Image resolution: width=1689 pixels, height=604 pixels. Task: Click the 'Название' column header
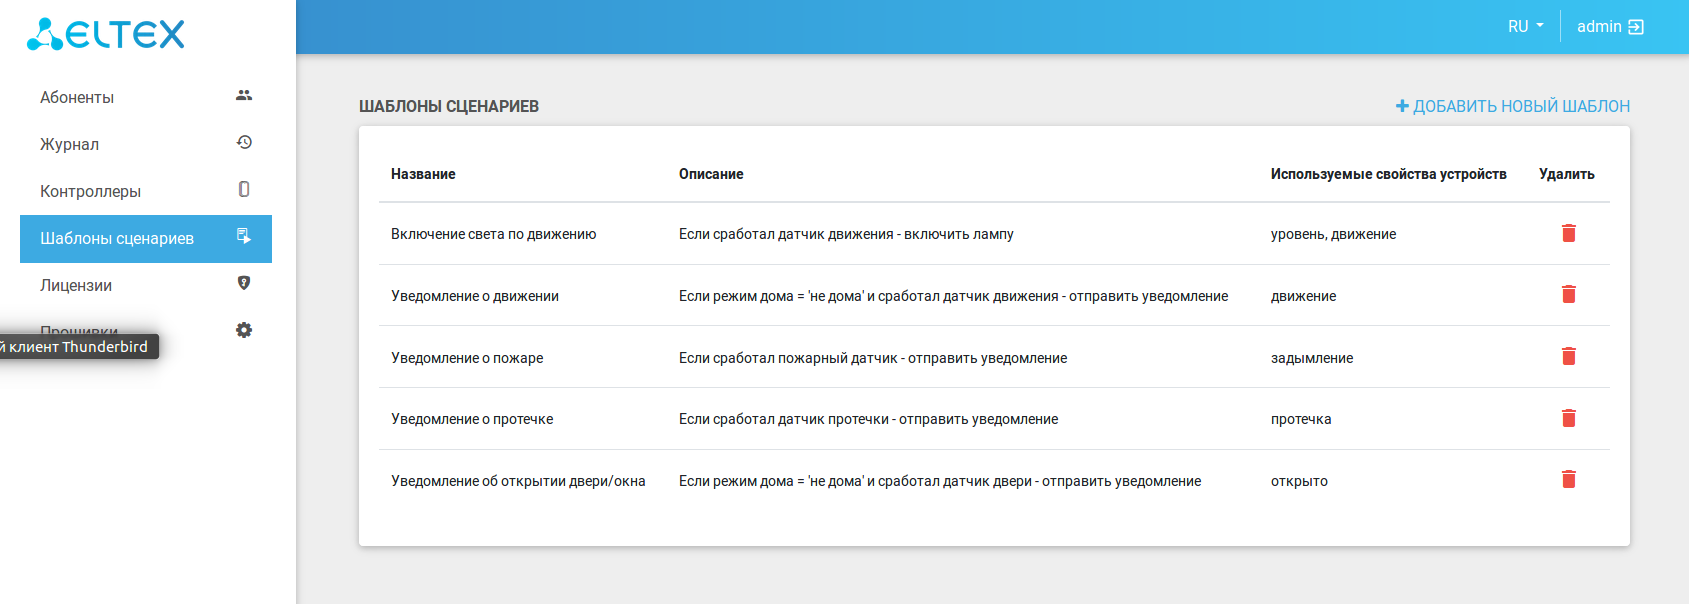point(423,174)
